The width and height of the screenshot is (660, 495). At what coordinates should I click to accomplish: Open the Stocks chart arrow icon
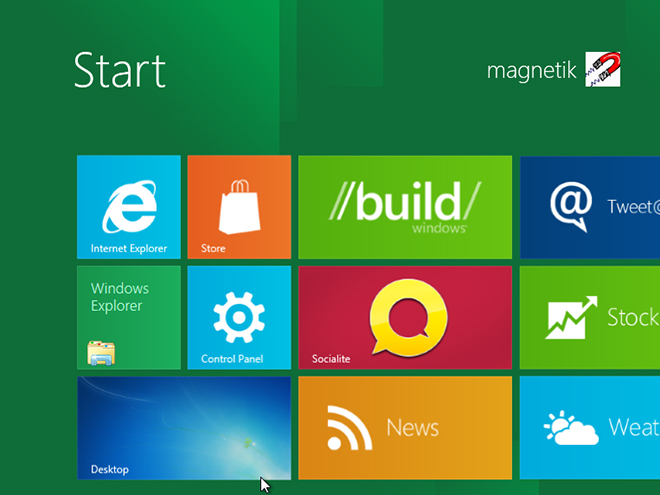coord(571,318)
